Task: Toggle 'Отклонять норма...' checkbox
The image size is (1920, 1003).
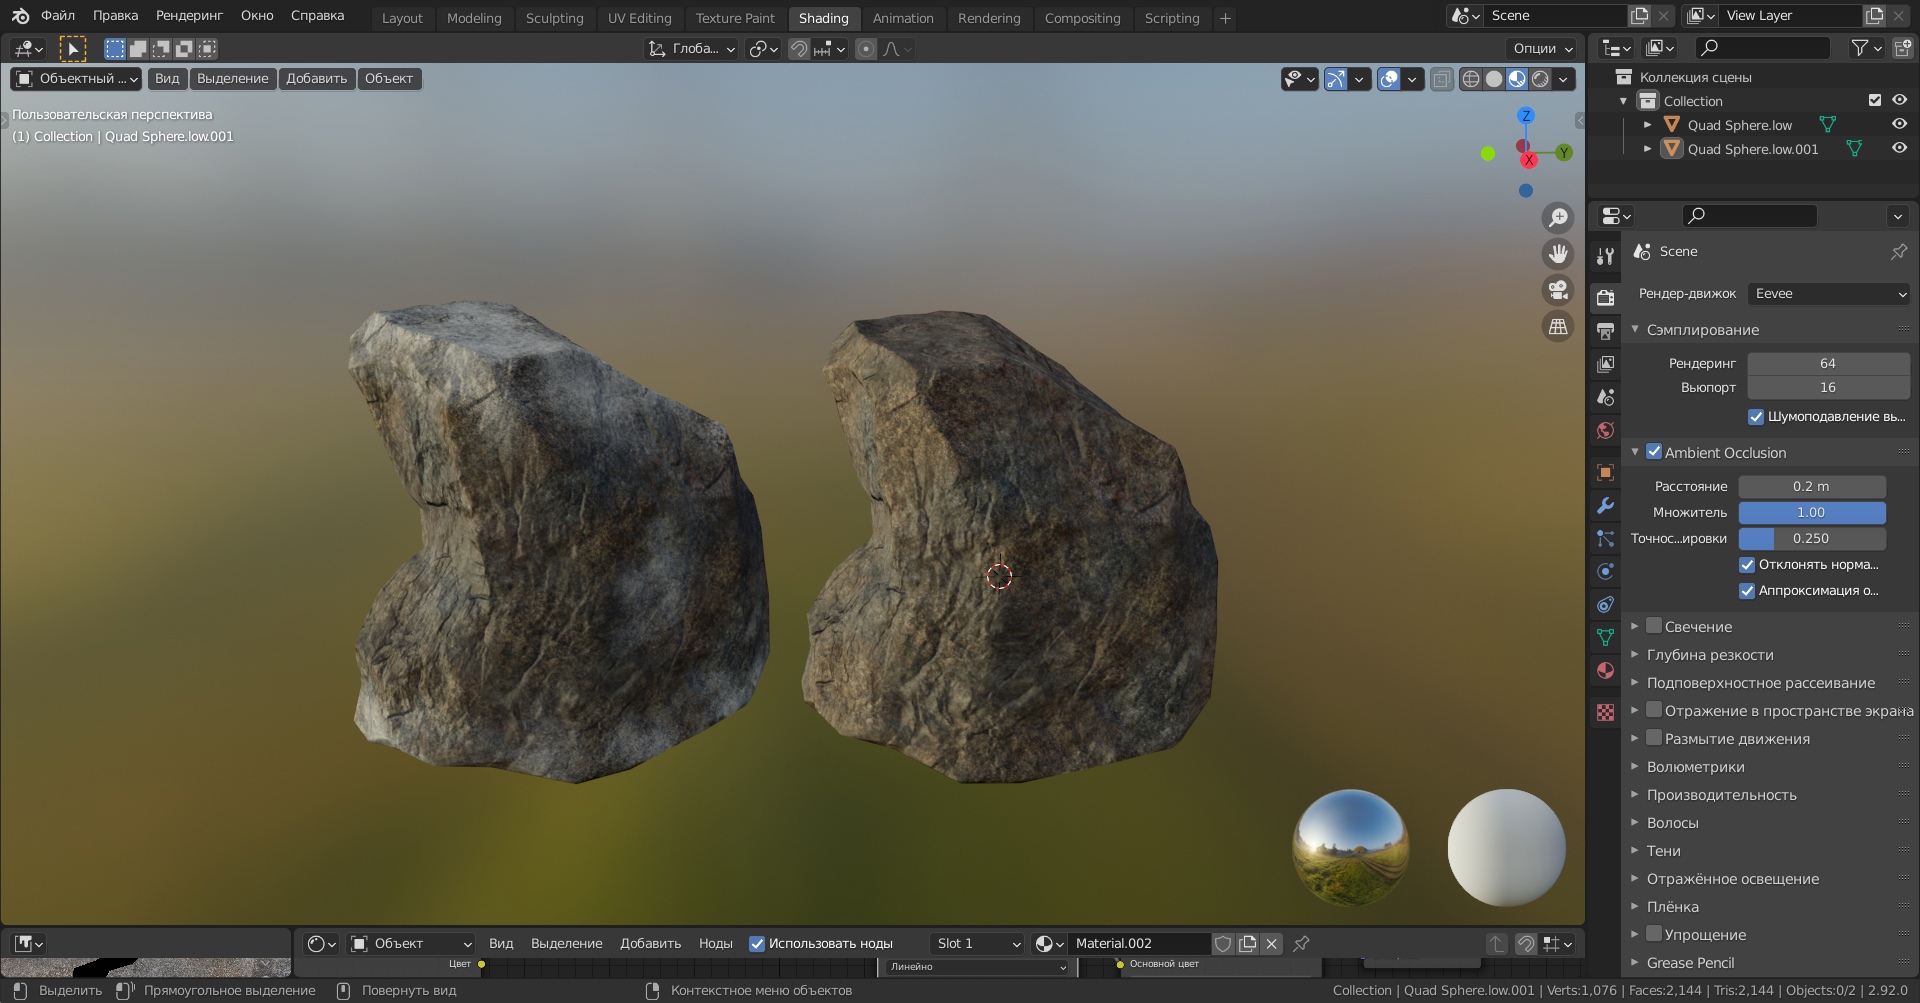Action: tap(1747, 564)
